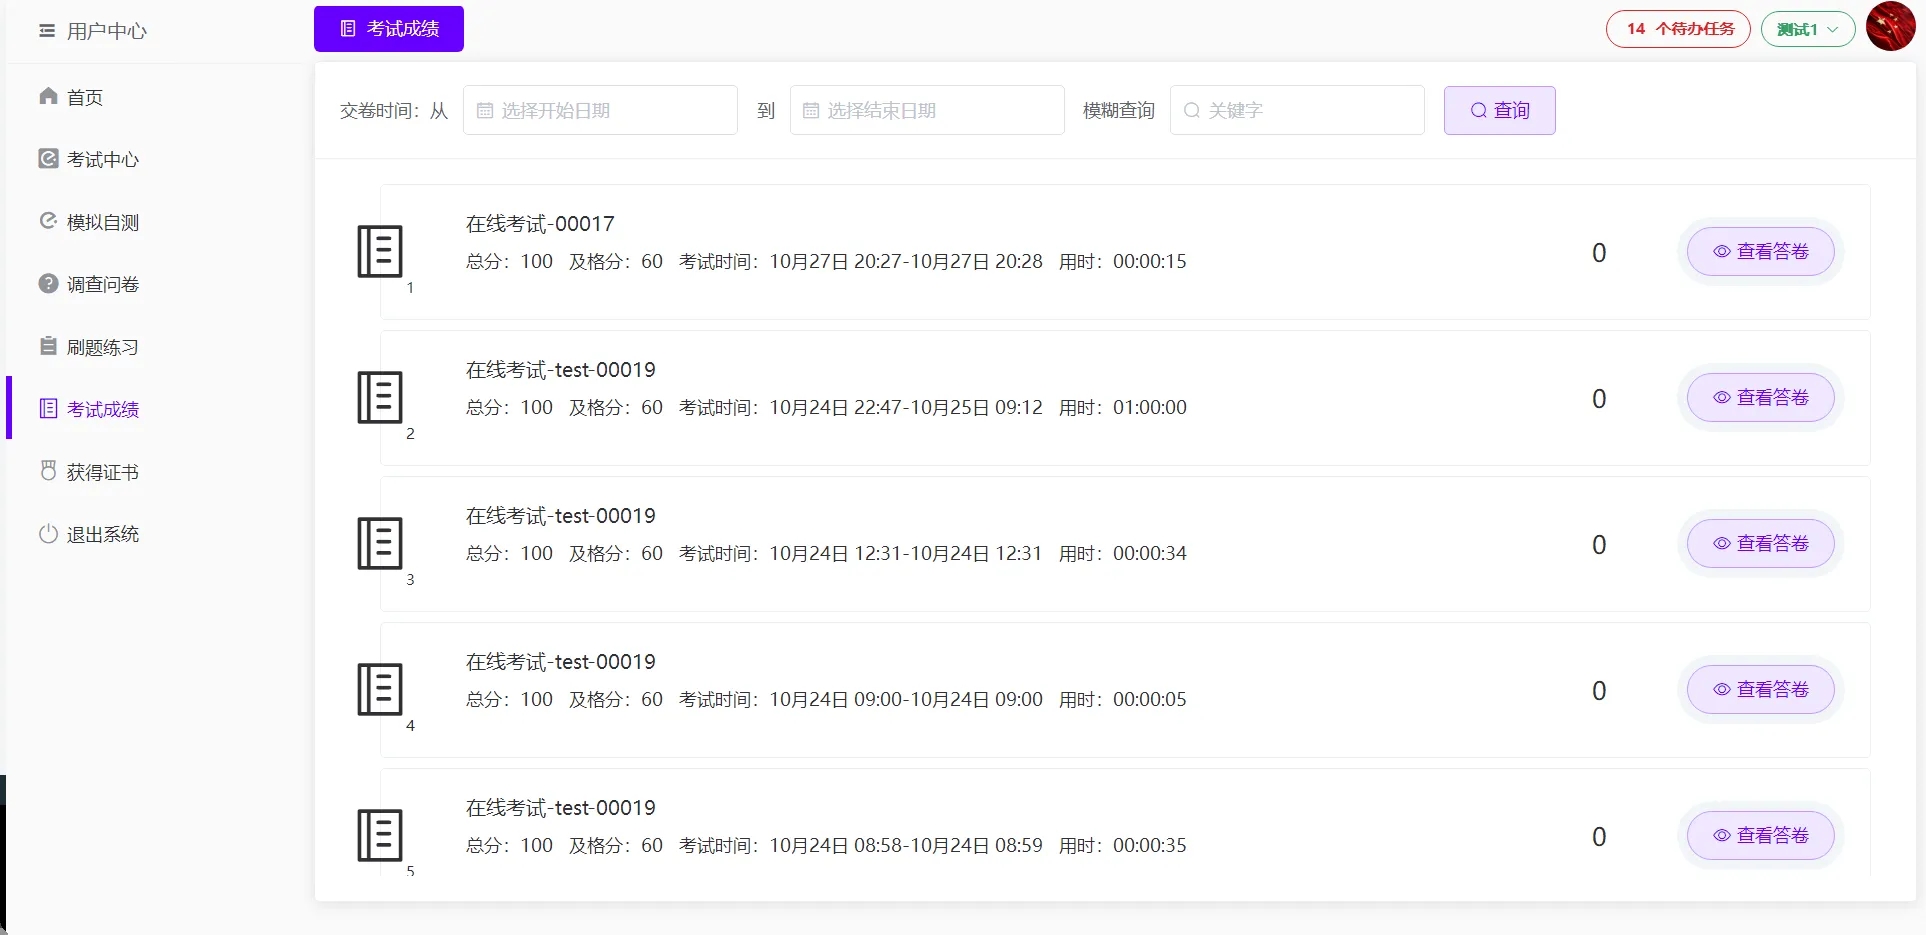Click the 模糊查询 label
1926x935 pixels.
click(x=1119, y=110)
